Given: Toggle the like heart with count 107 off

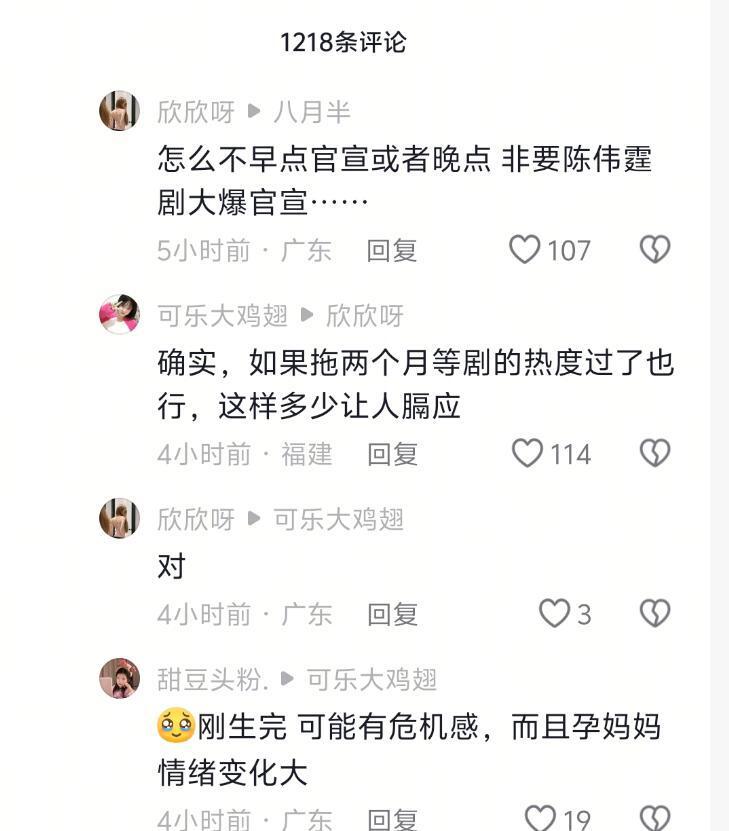Looking at the screenshot, I should [527, 250].
